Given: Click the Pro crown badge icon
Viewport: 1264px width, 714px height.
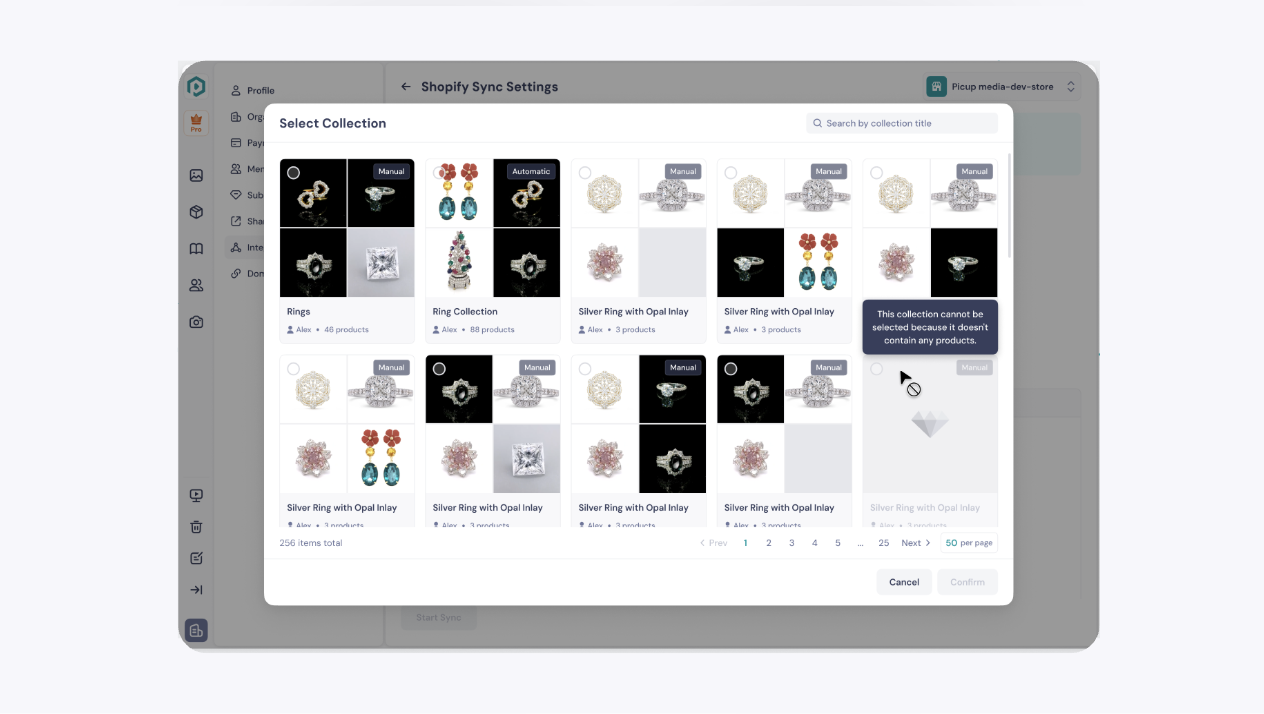Looking at the screenshot, I should 196,123.
